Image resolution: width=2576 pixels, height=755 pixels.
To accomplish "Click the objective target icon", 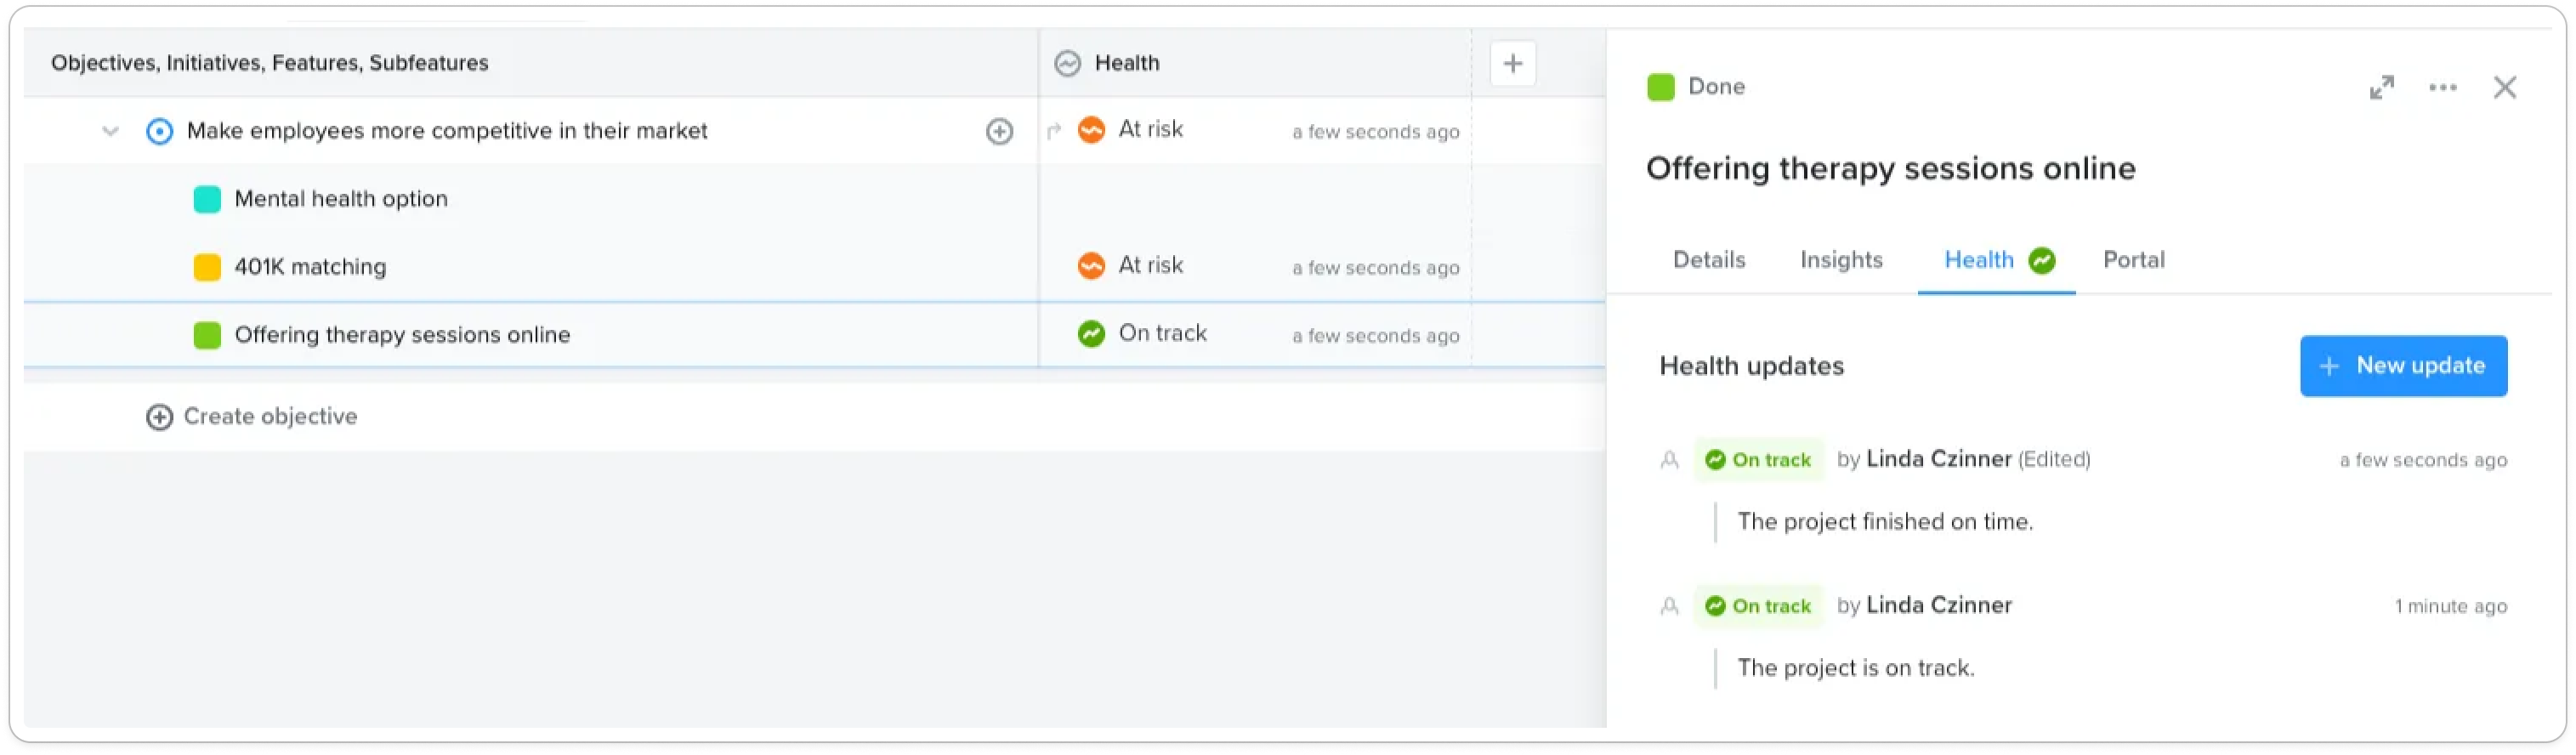I will (x=159, y=131).
